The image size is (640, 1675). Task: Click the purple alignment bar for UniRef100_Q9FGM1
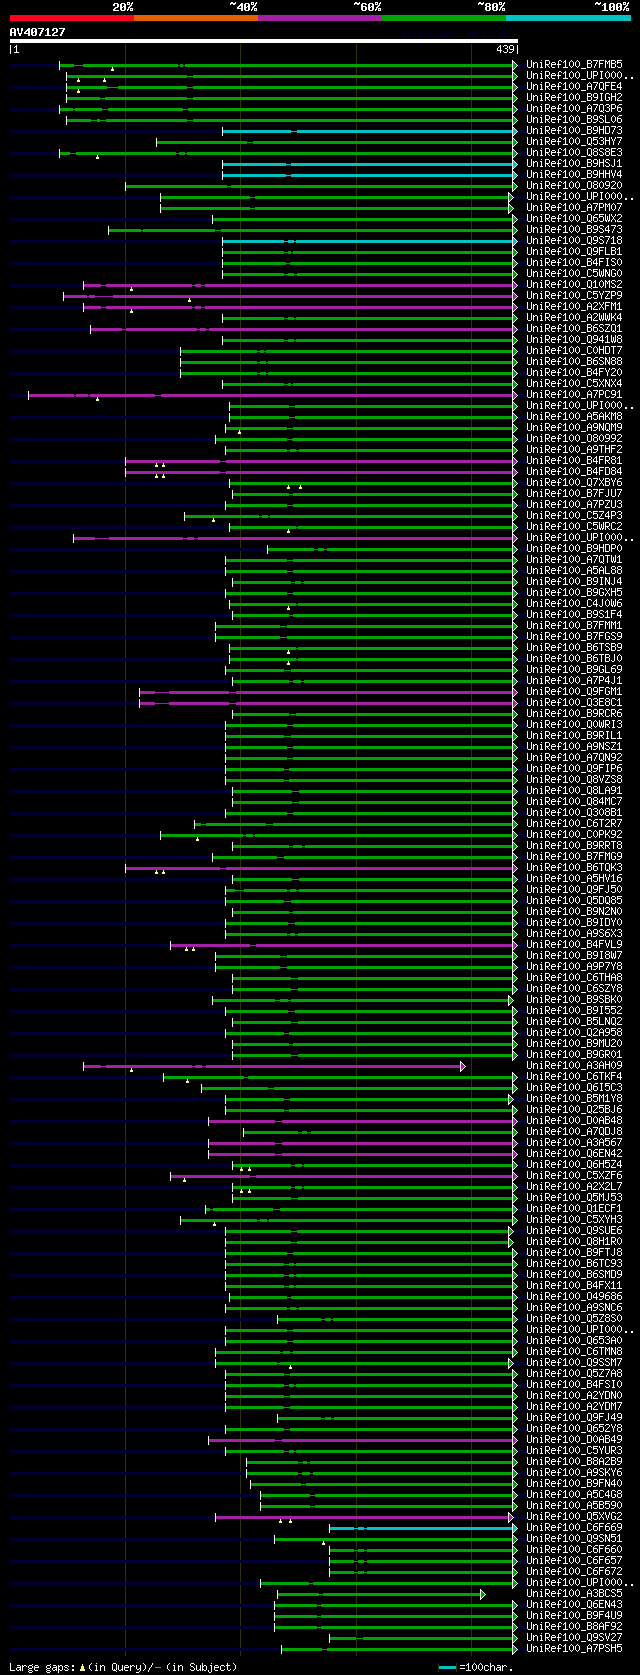(328, 692)
